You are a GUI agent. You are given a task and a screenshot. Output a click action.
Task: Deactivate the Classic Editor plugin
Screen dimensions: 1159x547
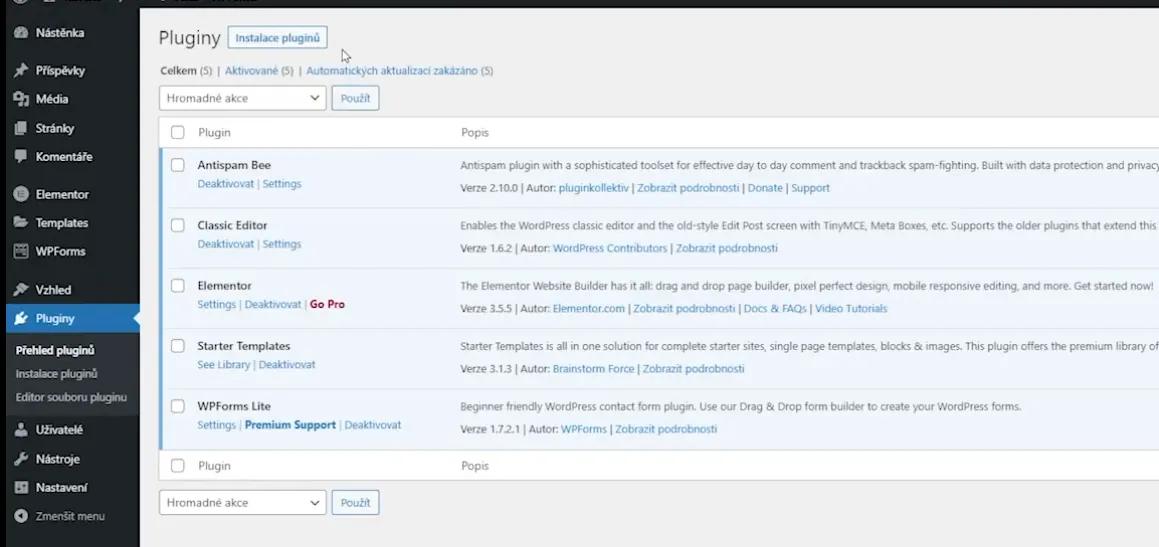pos(225,244)
